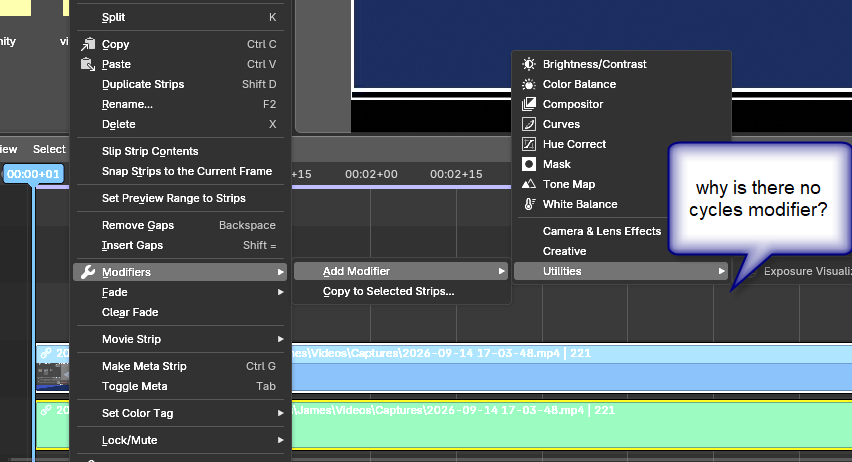This screenshot has width=852, height=462.
Task: Click the Paste clipboard icon
Action: 88,64
